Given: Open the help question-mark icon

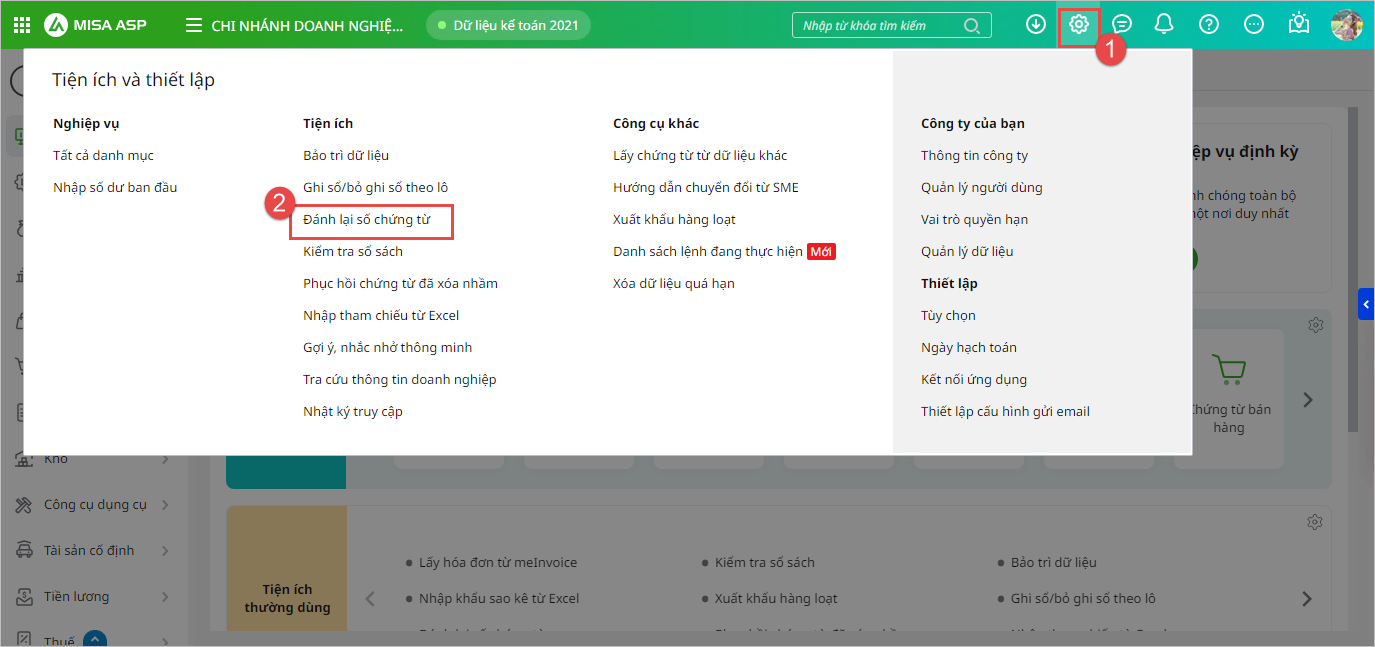Looking at the screenshot, I should click(1209, 24).
